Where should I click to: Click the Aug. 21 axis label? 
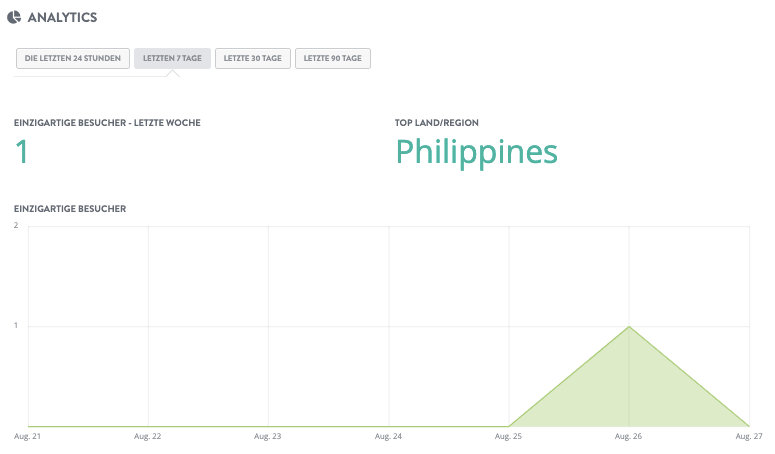click(x=27, y=437)
